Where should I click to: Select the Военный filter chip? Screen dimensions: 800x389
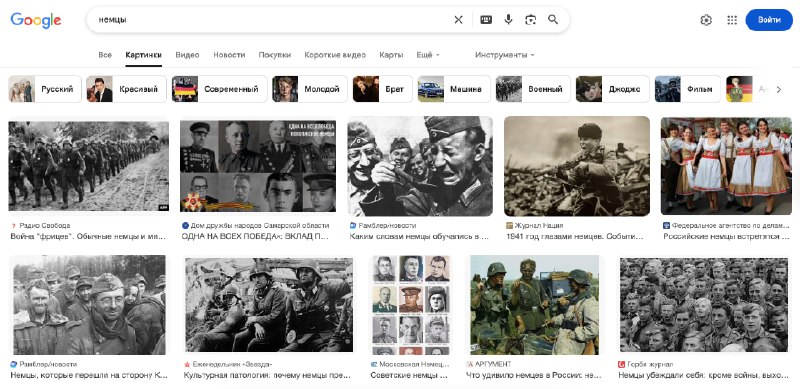(533, 89)
